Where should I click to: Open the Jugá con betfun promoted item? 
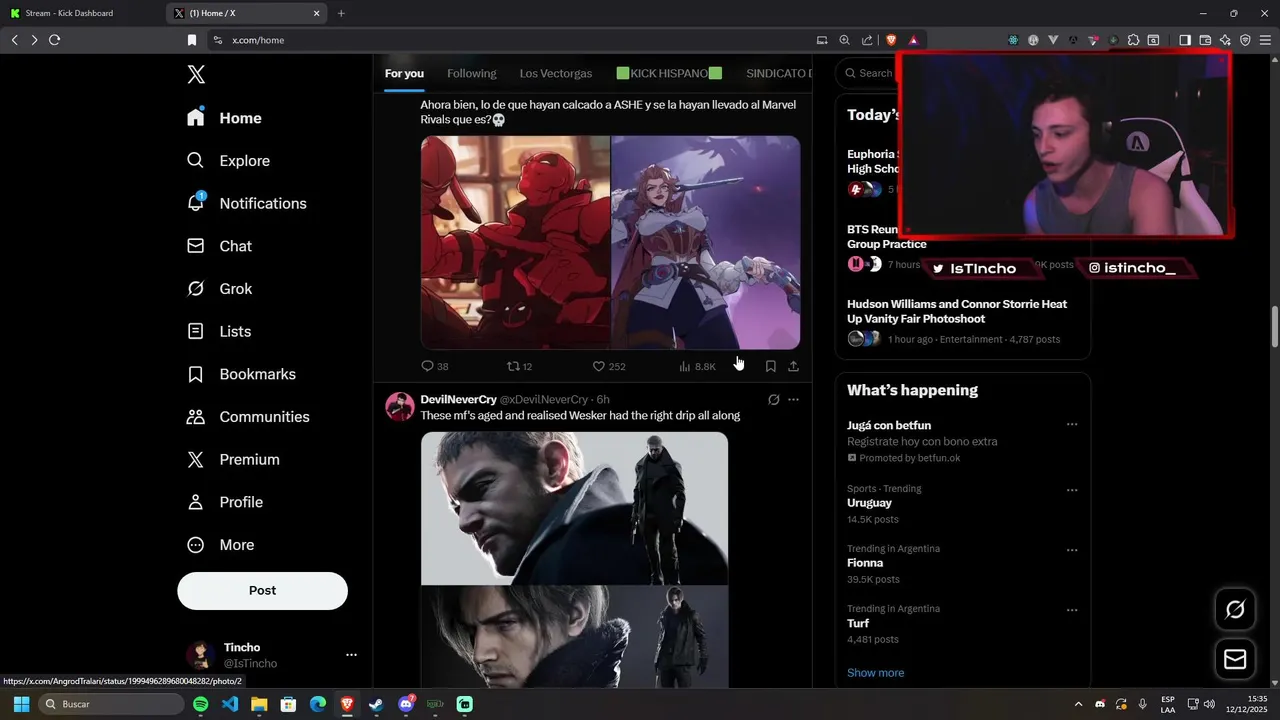pos(962,441)
